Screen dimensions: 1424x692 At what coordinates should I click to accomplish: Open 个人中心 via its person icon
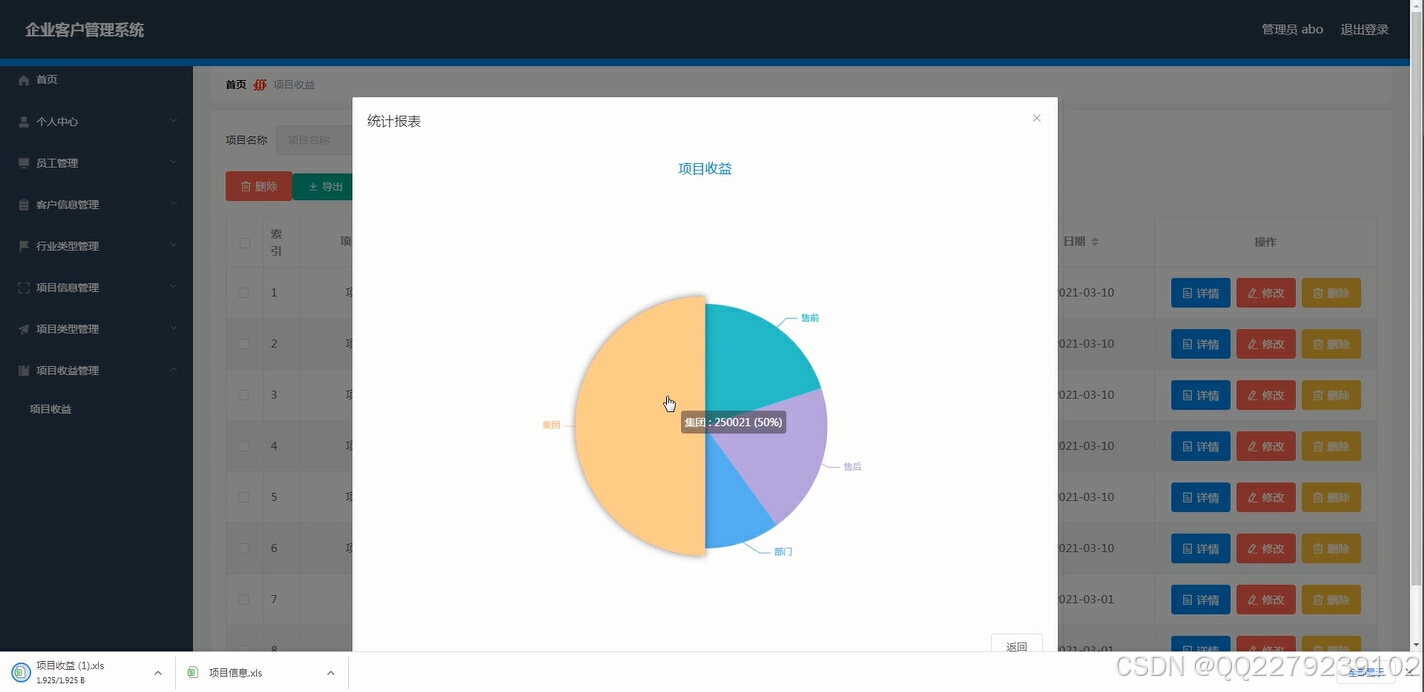[x=23, y=121]
